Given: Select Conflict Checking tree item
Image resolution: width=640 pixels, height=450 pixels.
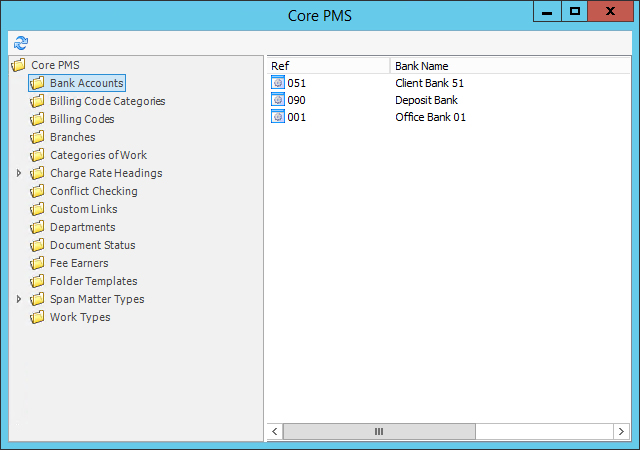Looking at the screenshot, I should click(93, 191).
